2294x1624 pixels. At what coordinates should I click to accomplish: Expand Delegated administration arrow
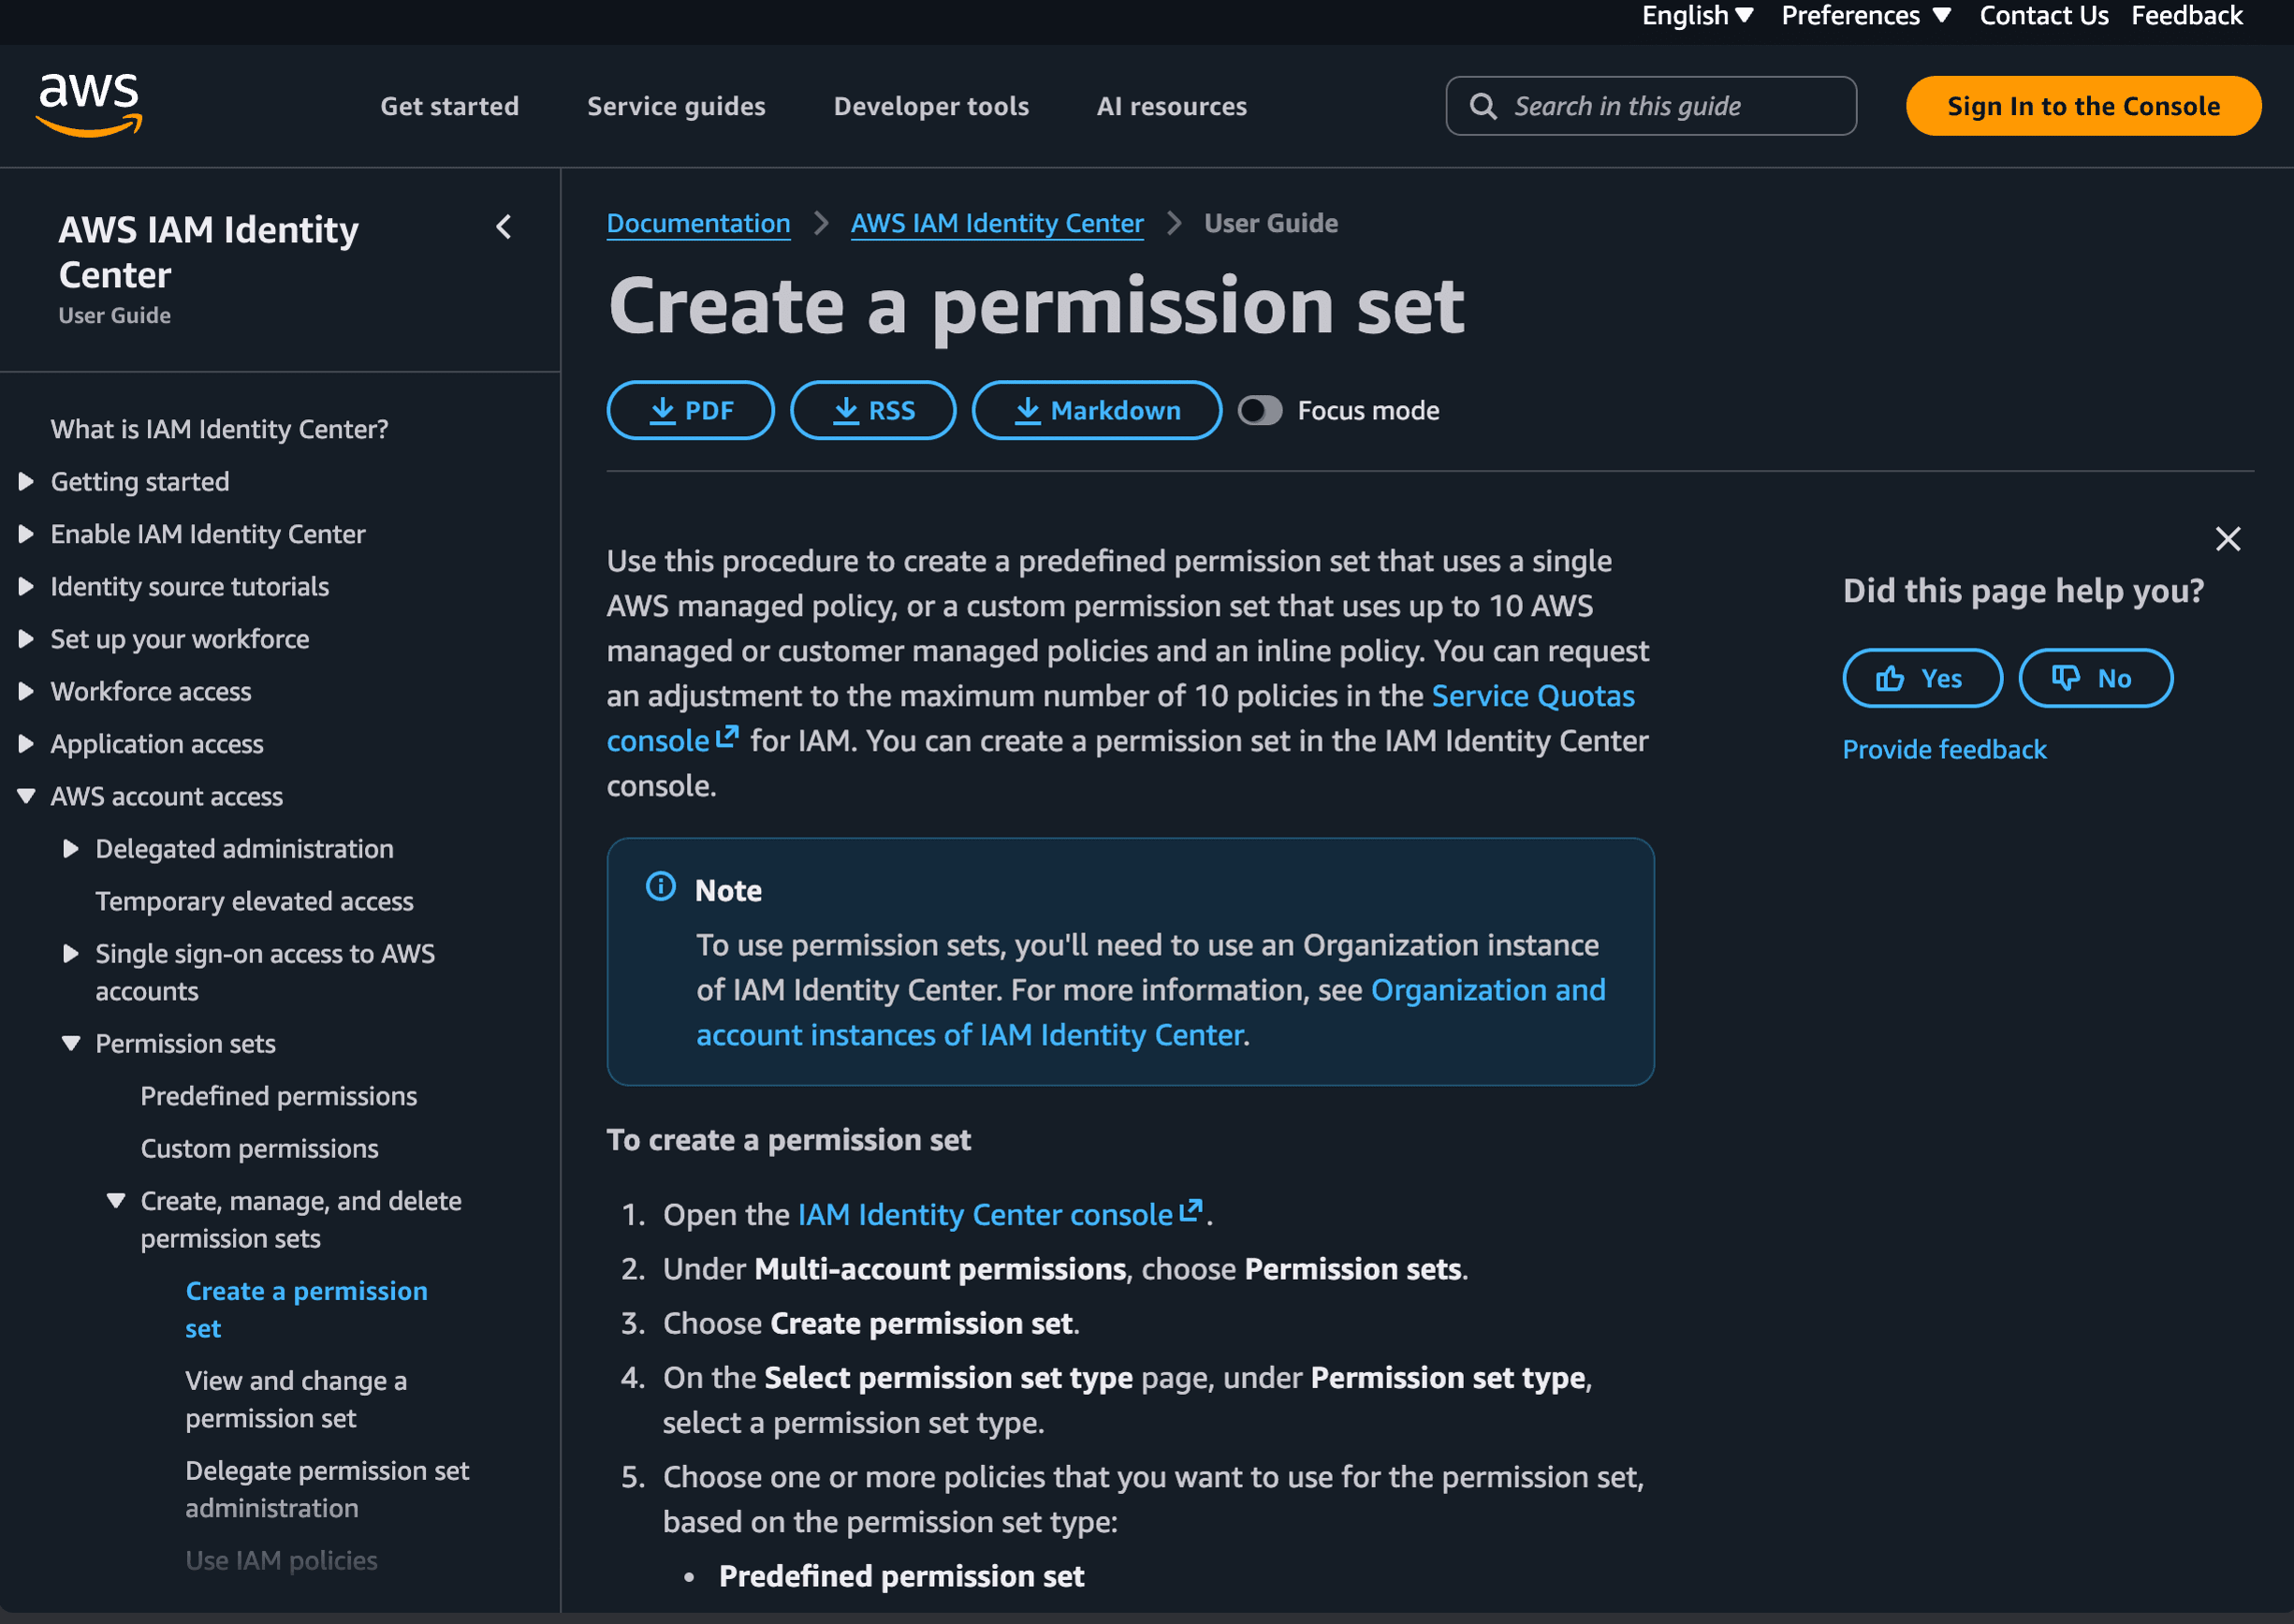click(x=71, y=849)
